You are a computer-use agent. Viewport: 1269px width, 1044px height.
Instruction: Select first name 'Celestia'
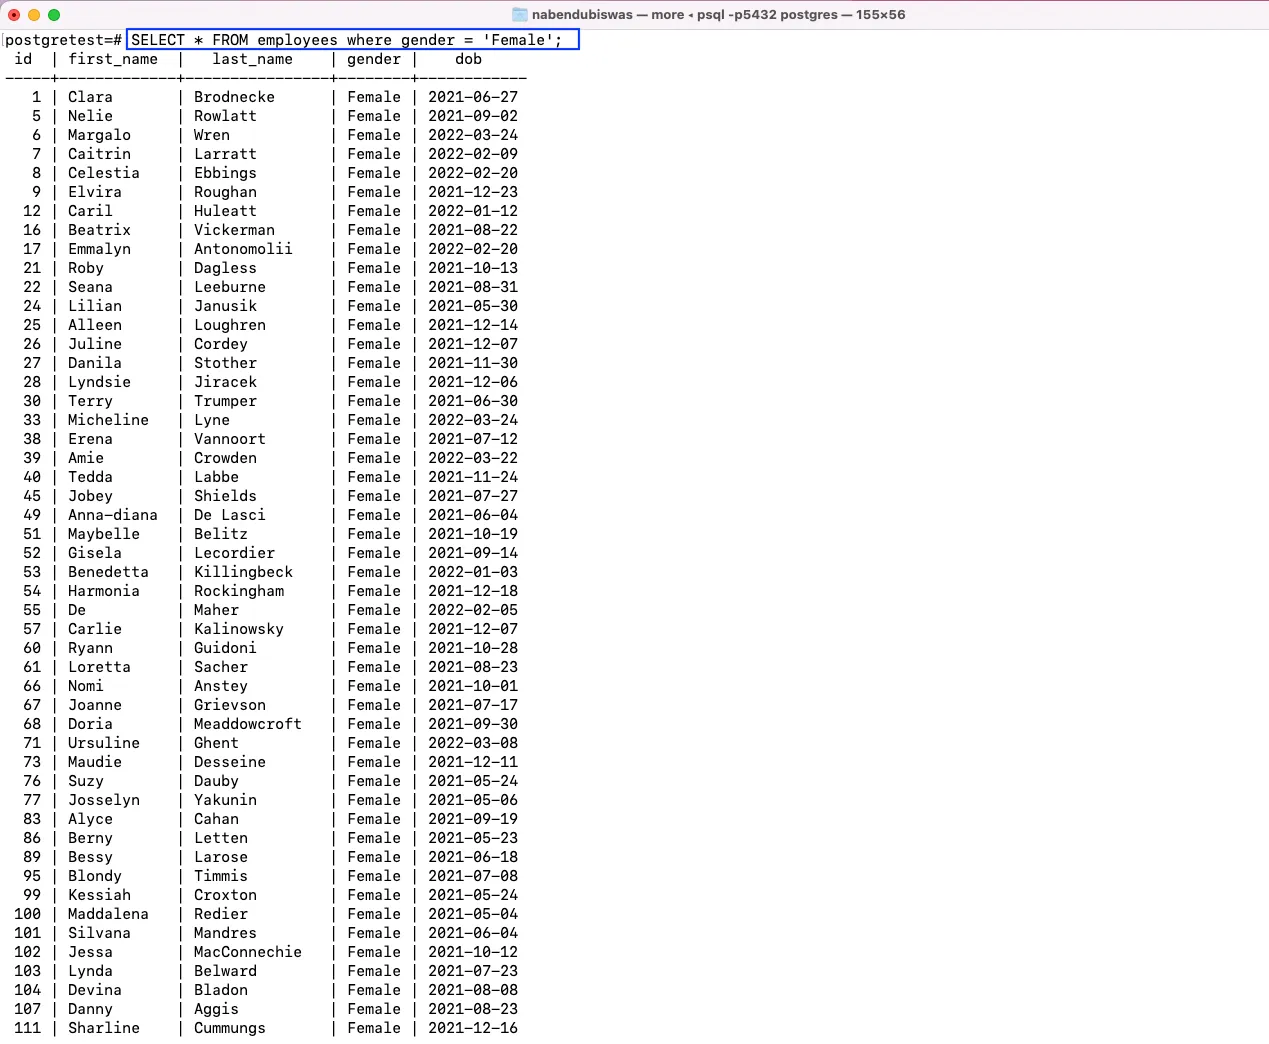104,173
